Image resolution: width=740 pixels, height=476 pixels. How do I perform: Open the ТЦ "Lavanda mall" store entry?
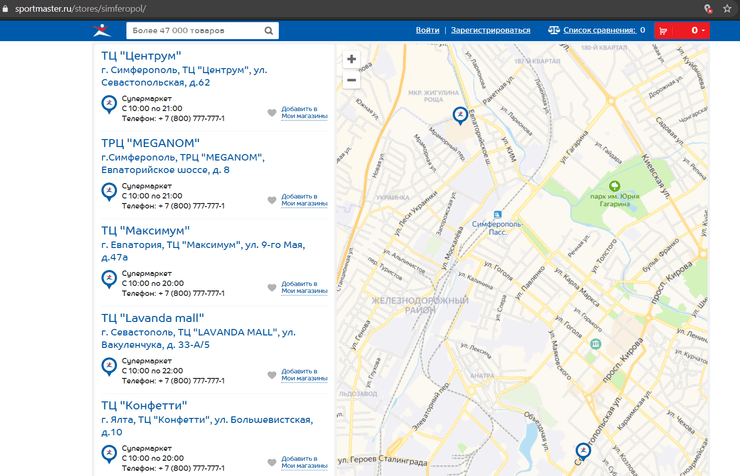point(152,318)
